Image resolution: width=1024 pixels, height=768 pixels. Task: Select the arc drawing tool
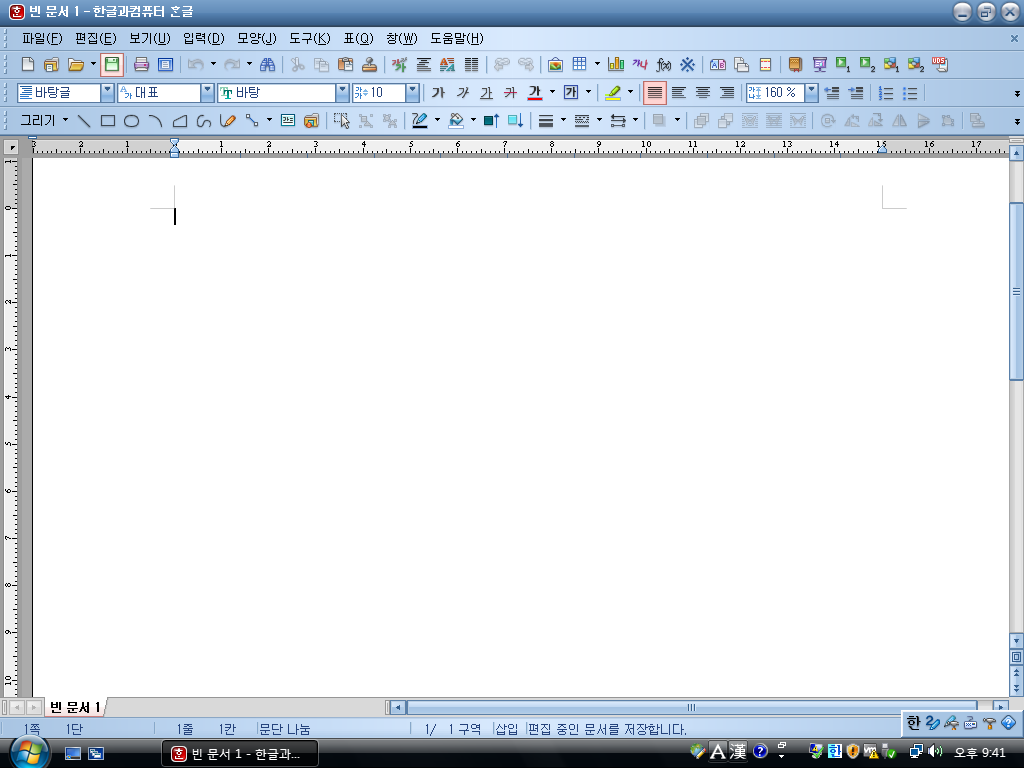coord(155,120)
